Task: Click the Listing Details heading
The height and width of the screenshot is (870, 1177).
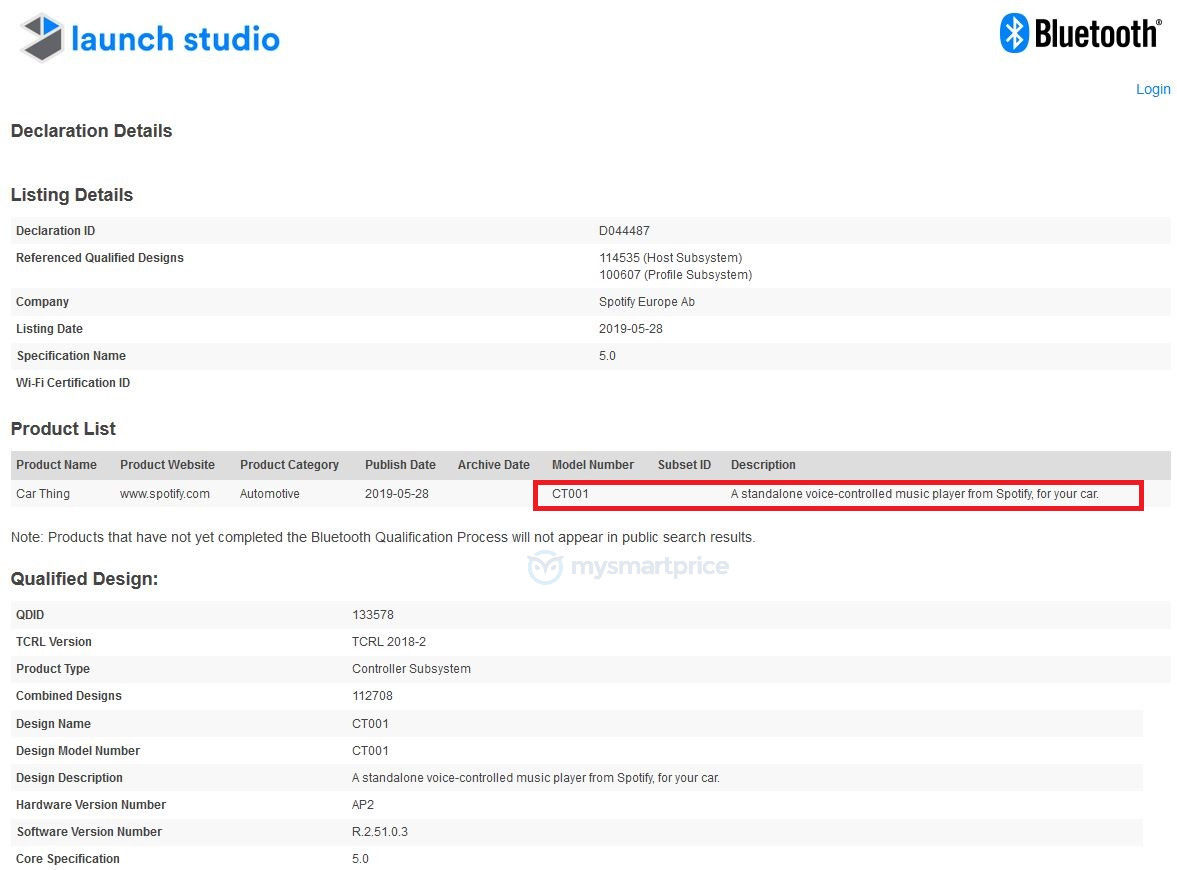Action: (x=72, y=194)
